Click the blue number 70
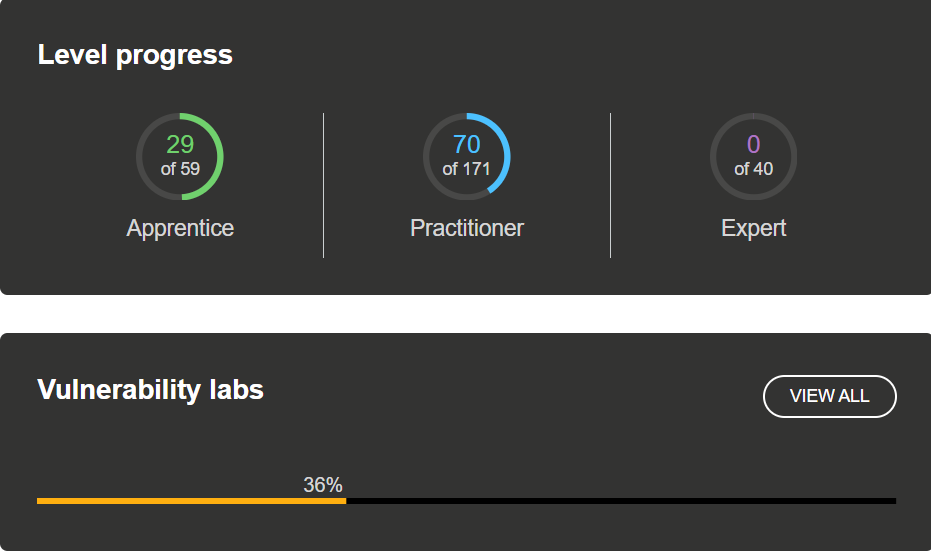Screen dimensions: 931x552 click(467, 144)
